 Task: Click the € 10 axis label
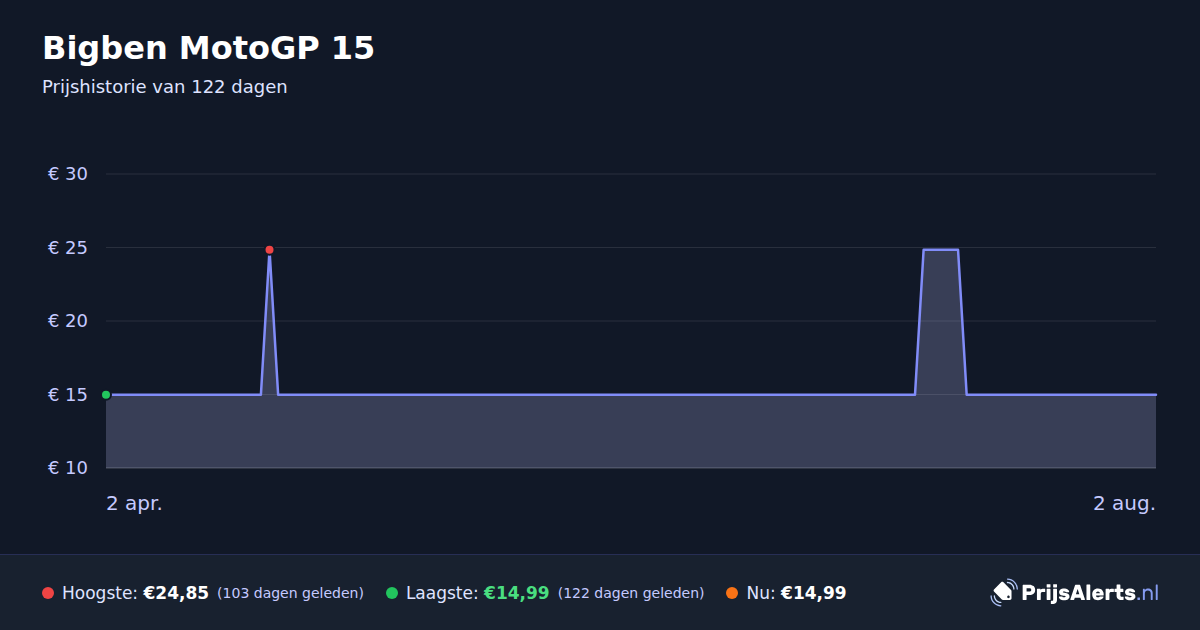point(68,468)
